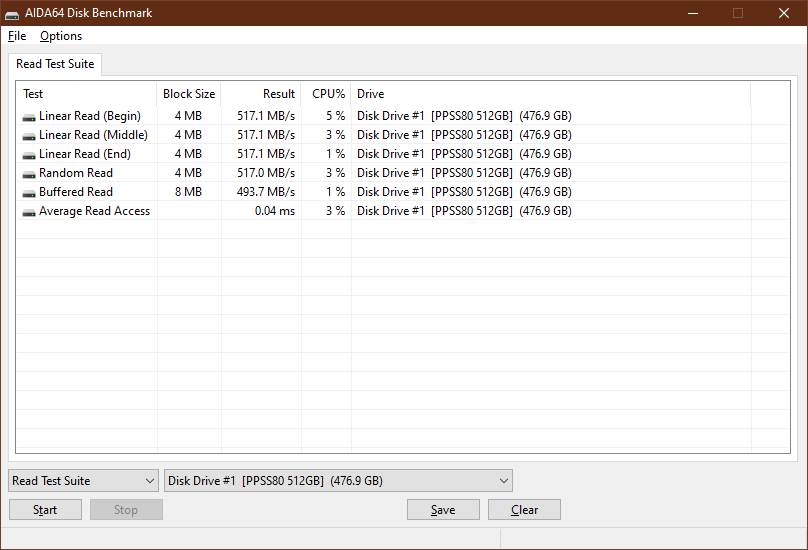Image resolution: width=808 pixels, height=550 pixels.
Task: Save the benchmark results
Action: pos(443,509)
